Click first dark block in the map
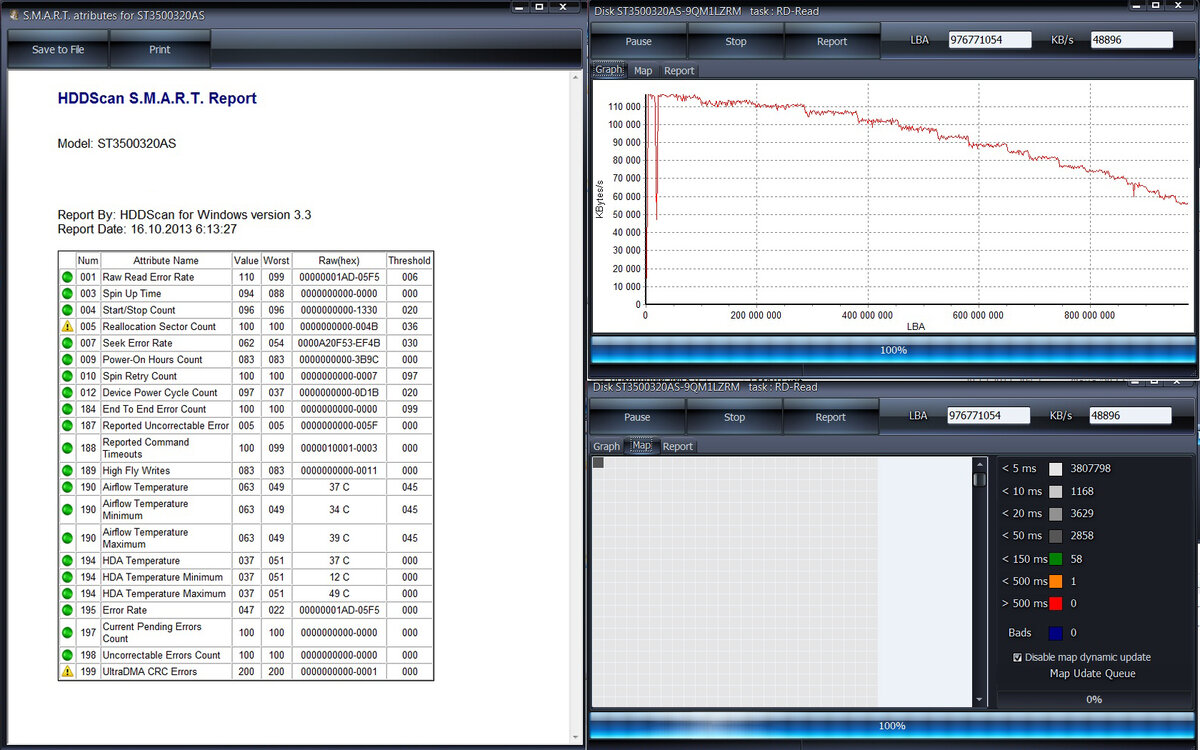Viewport: 1200px width, 750px height. pos(598,463)
